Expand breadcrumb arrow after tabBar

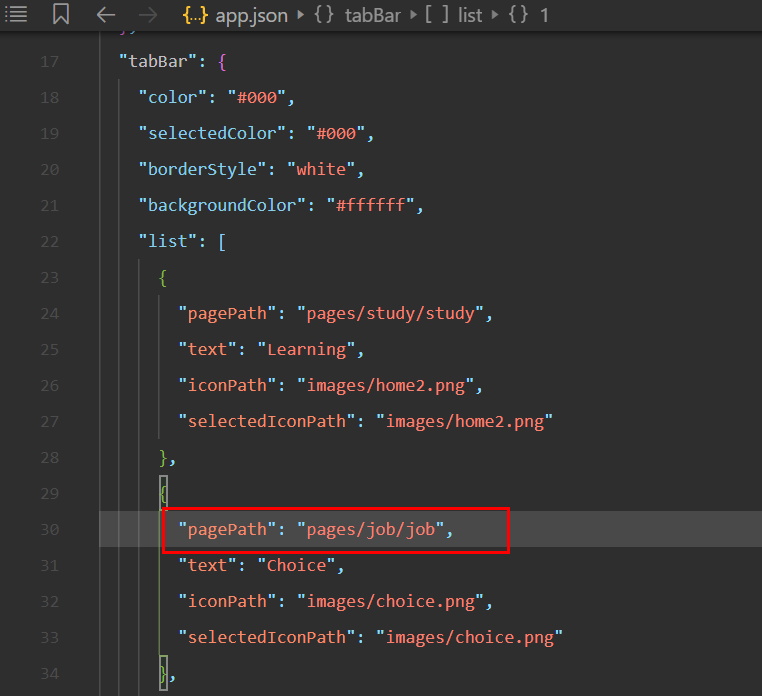coord(413,15)
